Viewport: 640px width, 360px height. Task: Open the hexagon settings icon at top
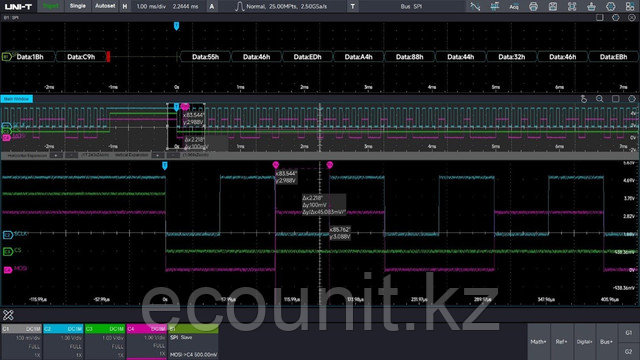pyautogui.click(x=611, y=6)
